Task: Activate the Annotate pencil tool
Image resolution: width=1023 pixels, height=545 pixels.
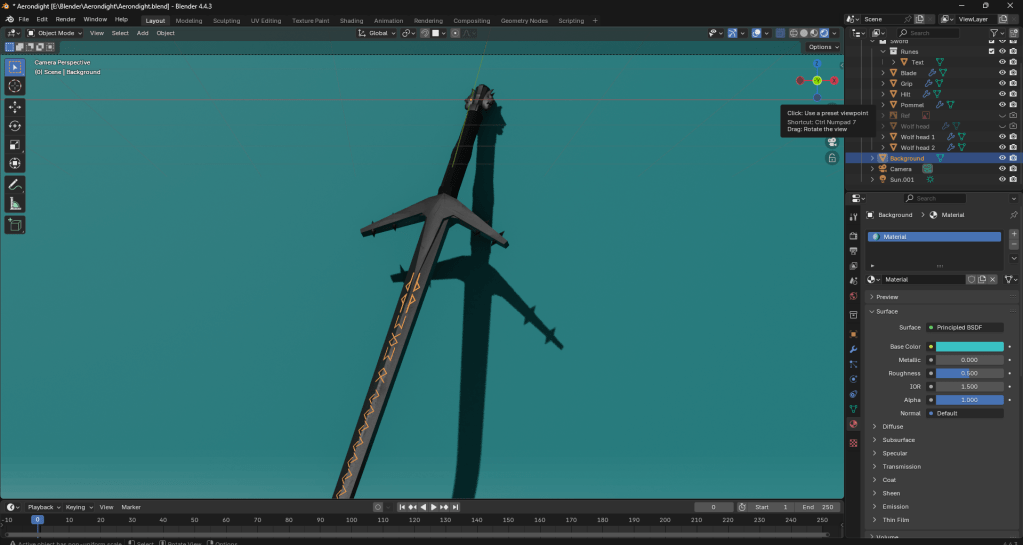Action: pyautogui.click(x=15, y=185)
